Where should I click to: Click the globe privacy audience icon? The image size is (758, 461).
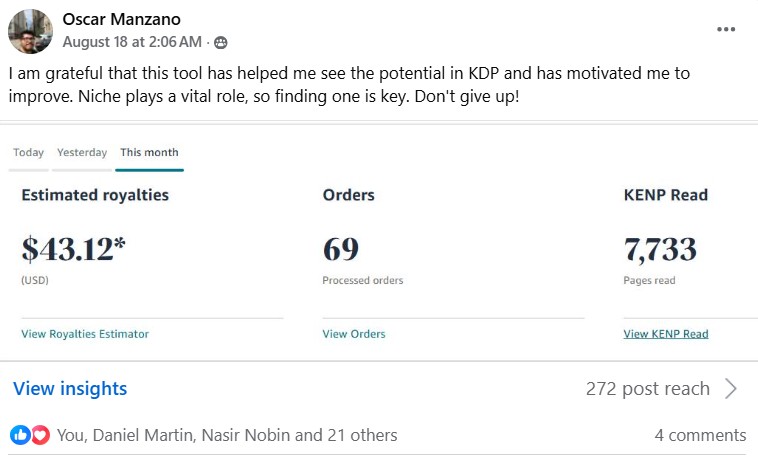pos(221,43)
